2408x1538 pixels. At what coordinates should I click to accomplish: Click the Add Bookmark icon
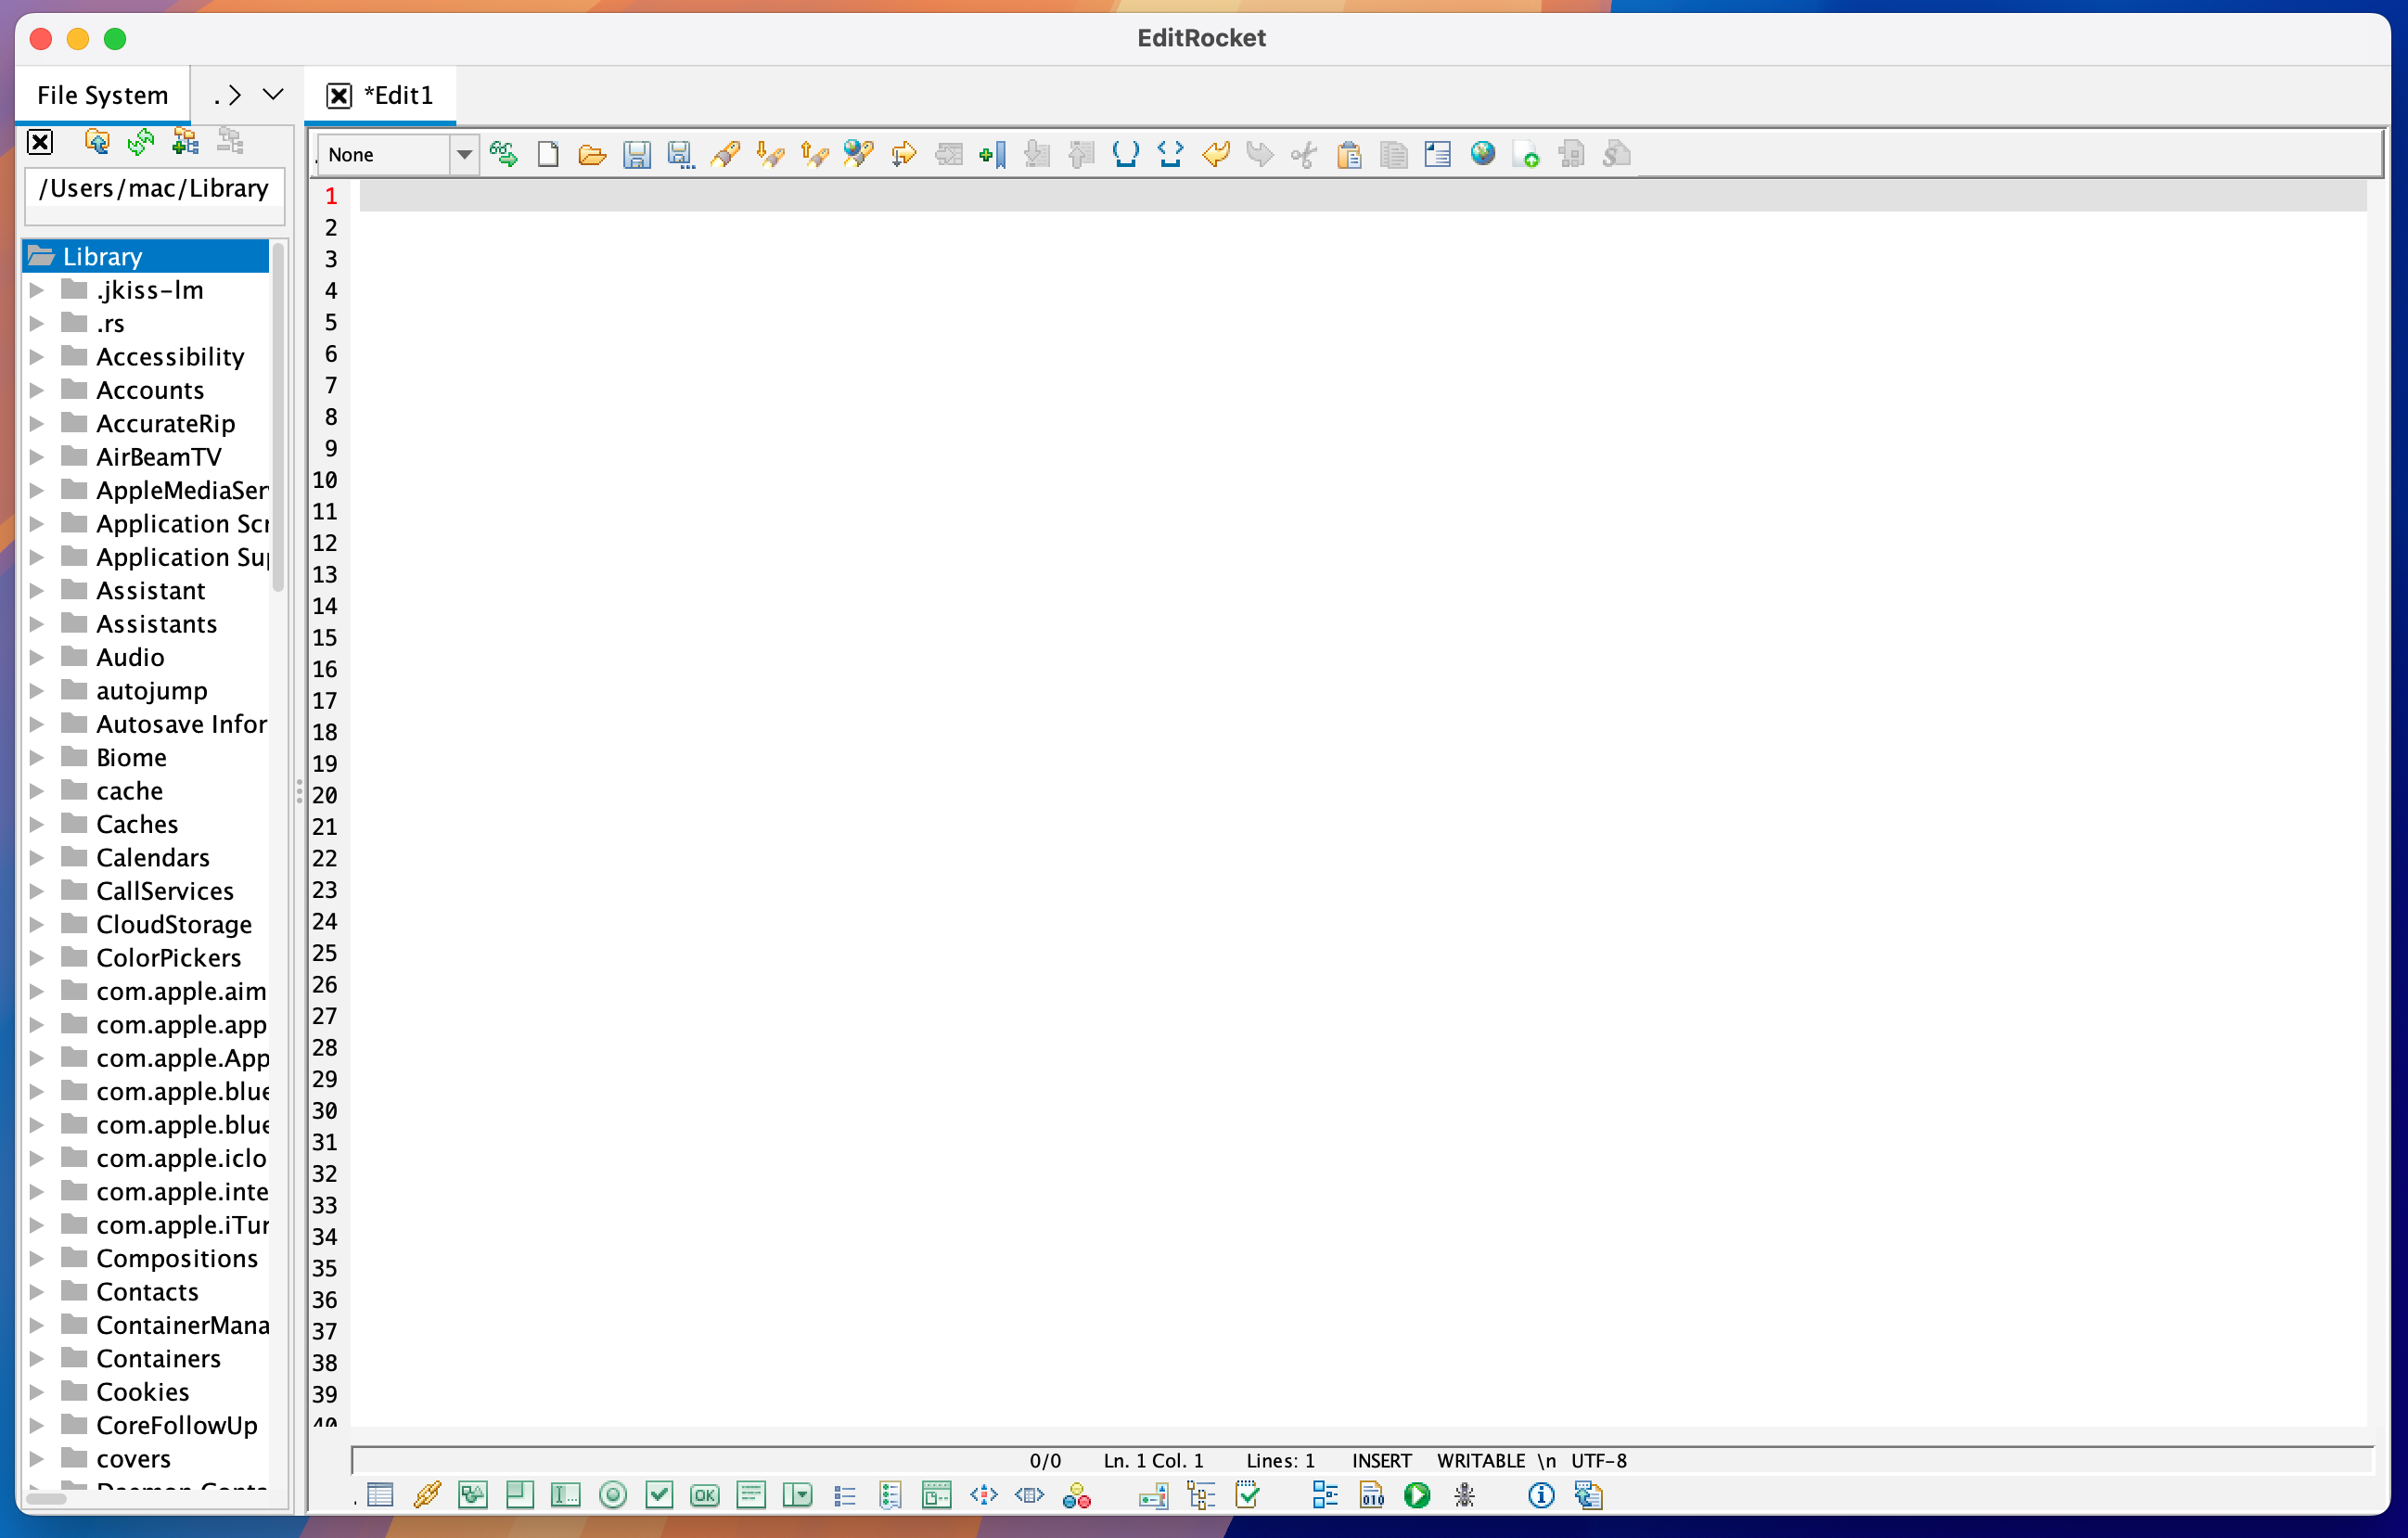(993, 154)
